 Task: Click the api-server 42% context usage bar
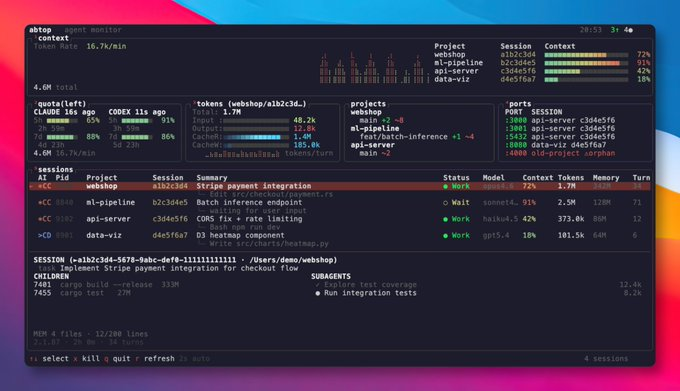586,72
